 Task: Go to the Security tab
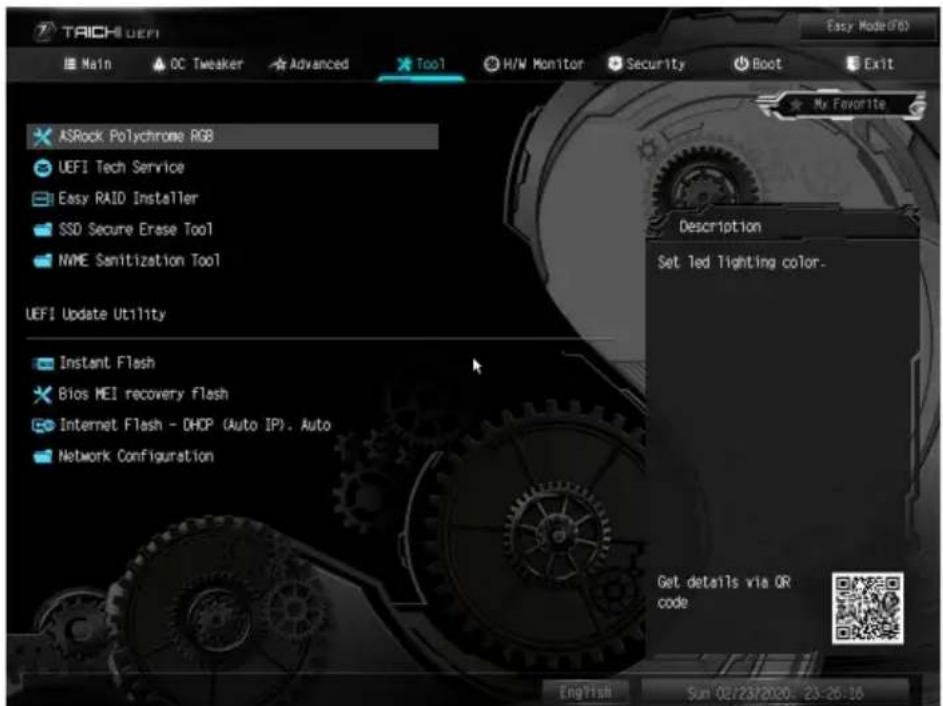click(x=647, y=64)
